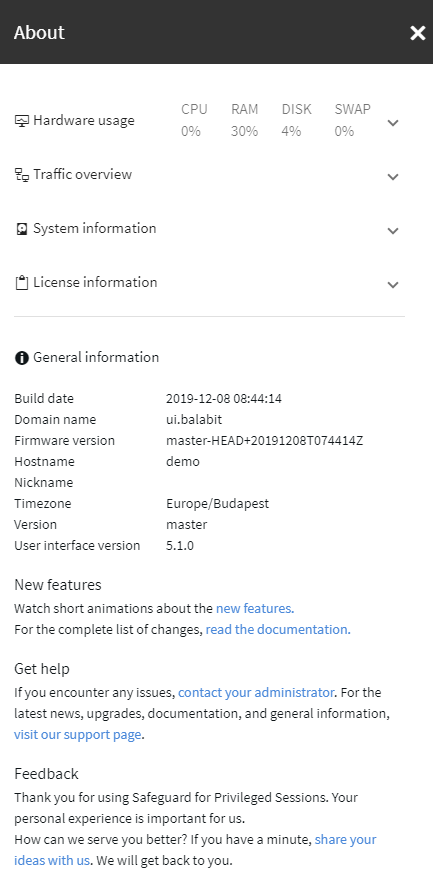Screen dimensions: 433x870
Task: Click the Hardware usage monitor icon
Action: point(22,121)
